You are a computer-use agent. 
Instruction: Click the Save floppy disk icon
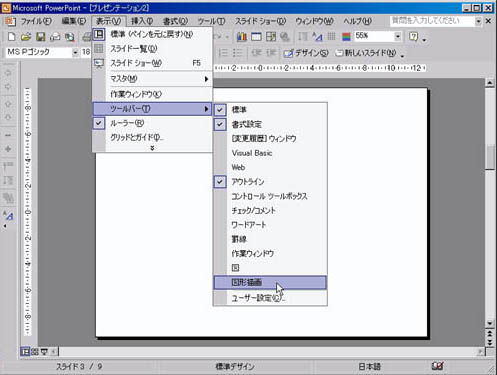pyautogui.click(x=41, y=36)
